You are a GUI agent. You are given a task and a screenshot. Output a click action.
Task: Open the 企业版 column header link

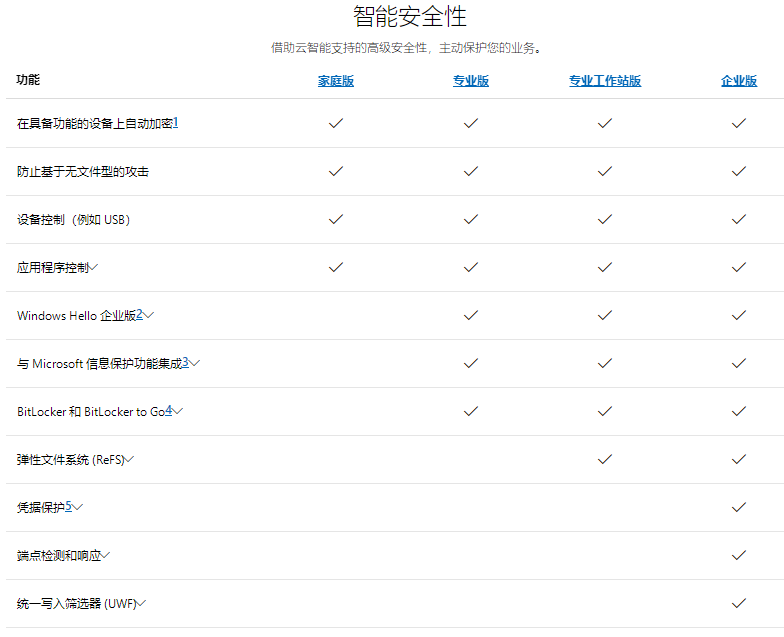point(738,81)
